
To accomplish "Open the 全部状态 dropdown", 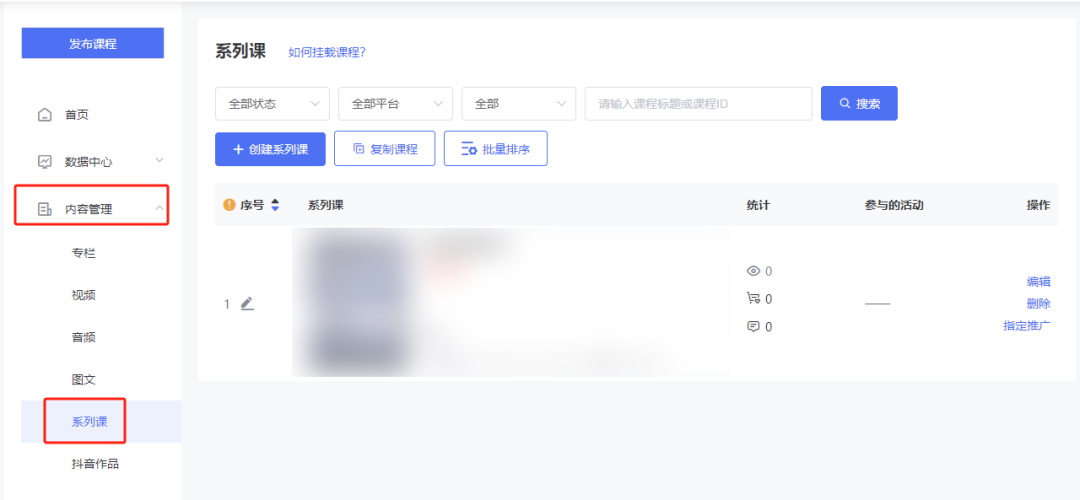I will (273, 104).
